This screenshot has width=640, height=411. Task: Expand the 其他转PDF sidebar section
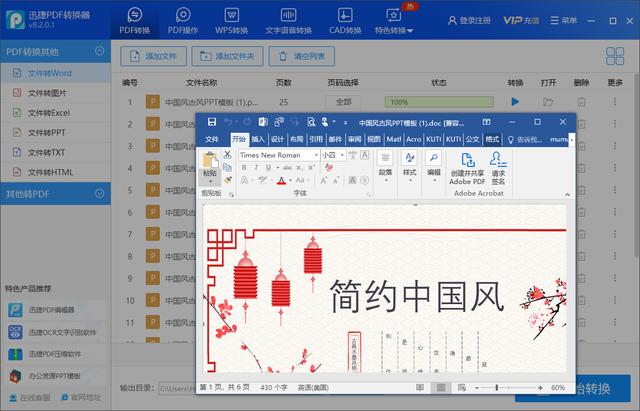[x=99, y=193]
